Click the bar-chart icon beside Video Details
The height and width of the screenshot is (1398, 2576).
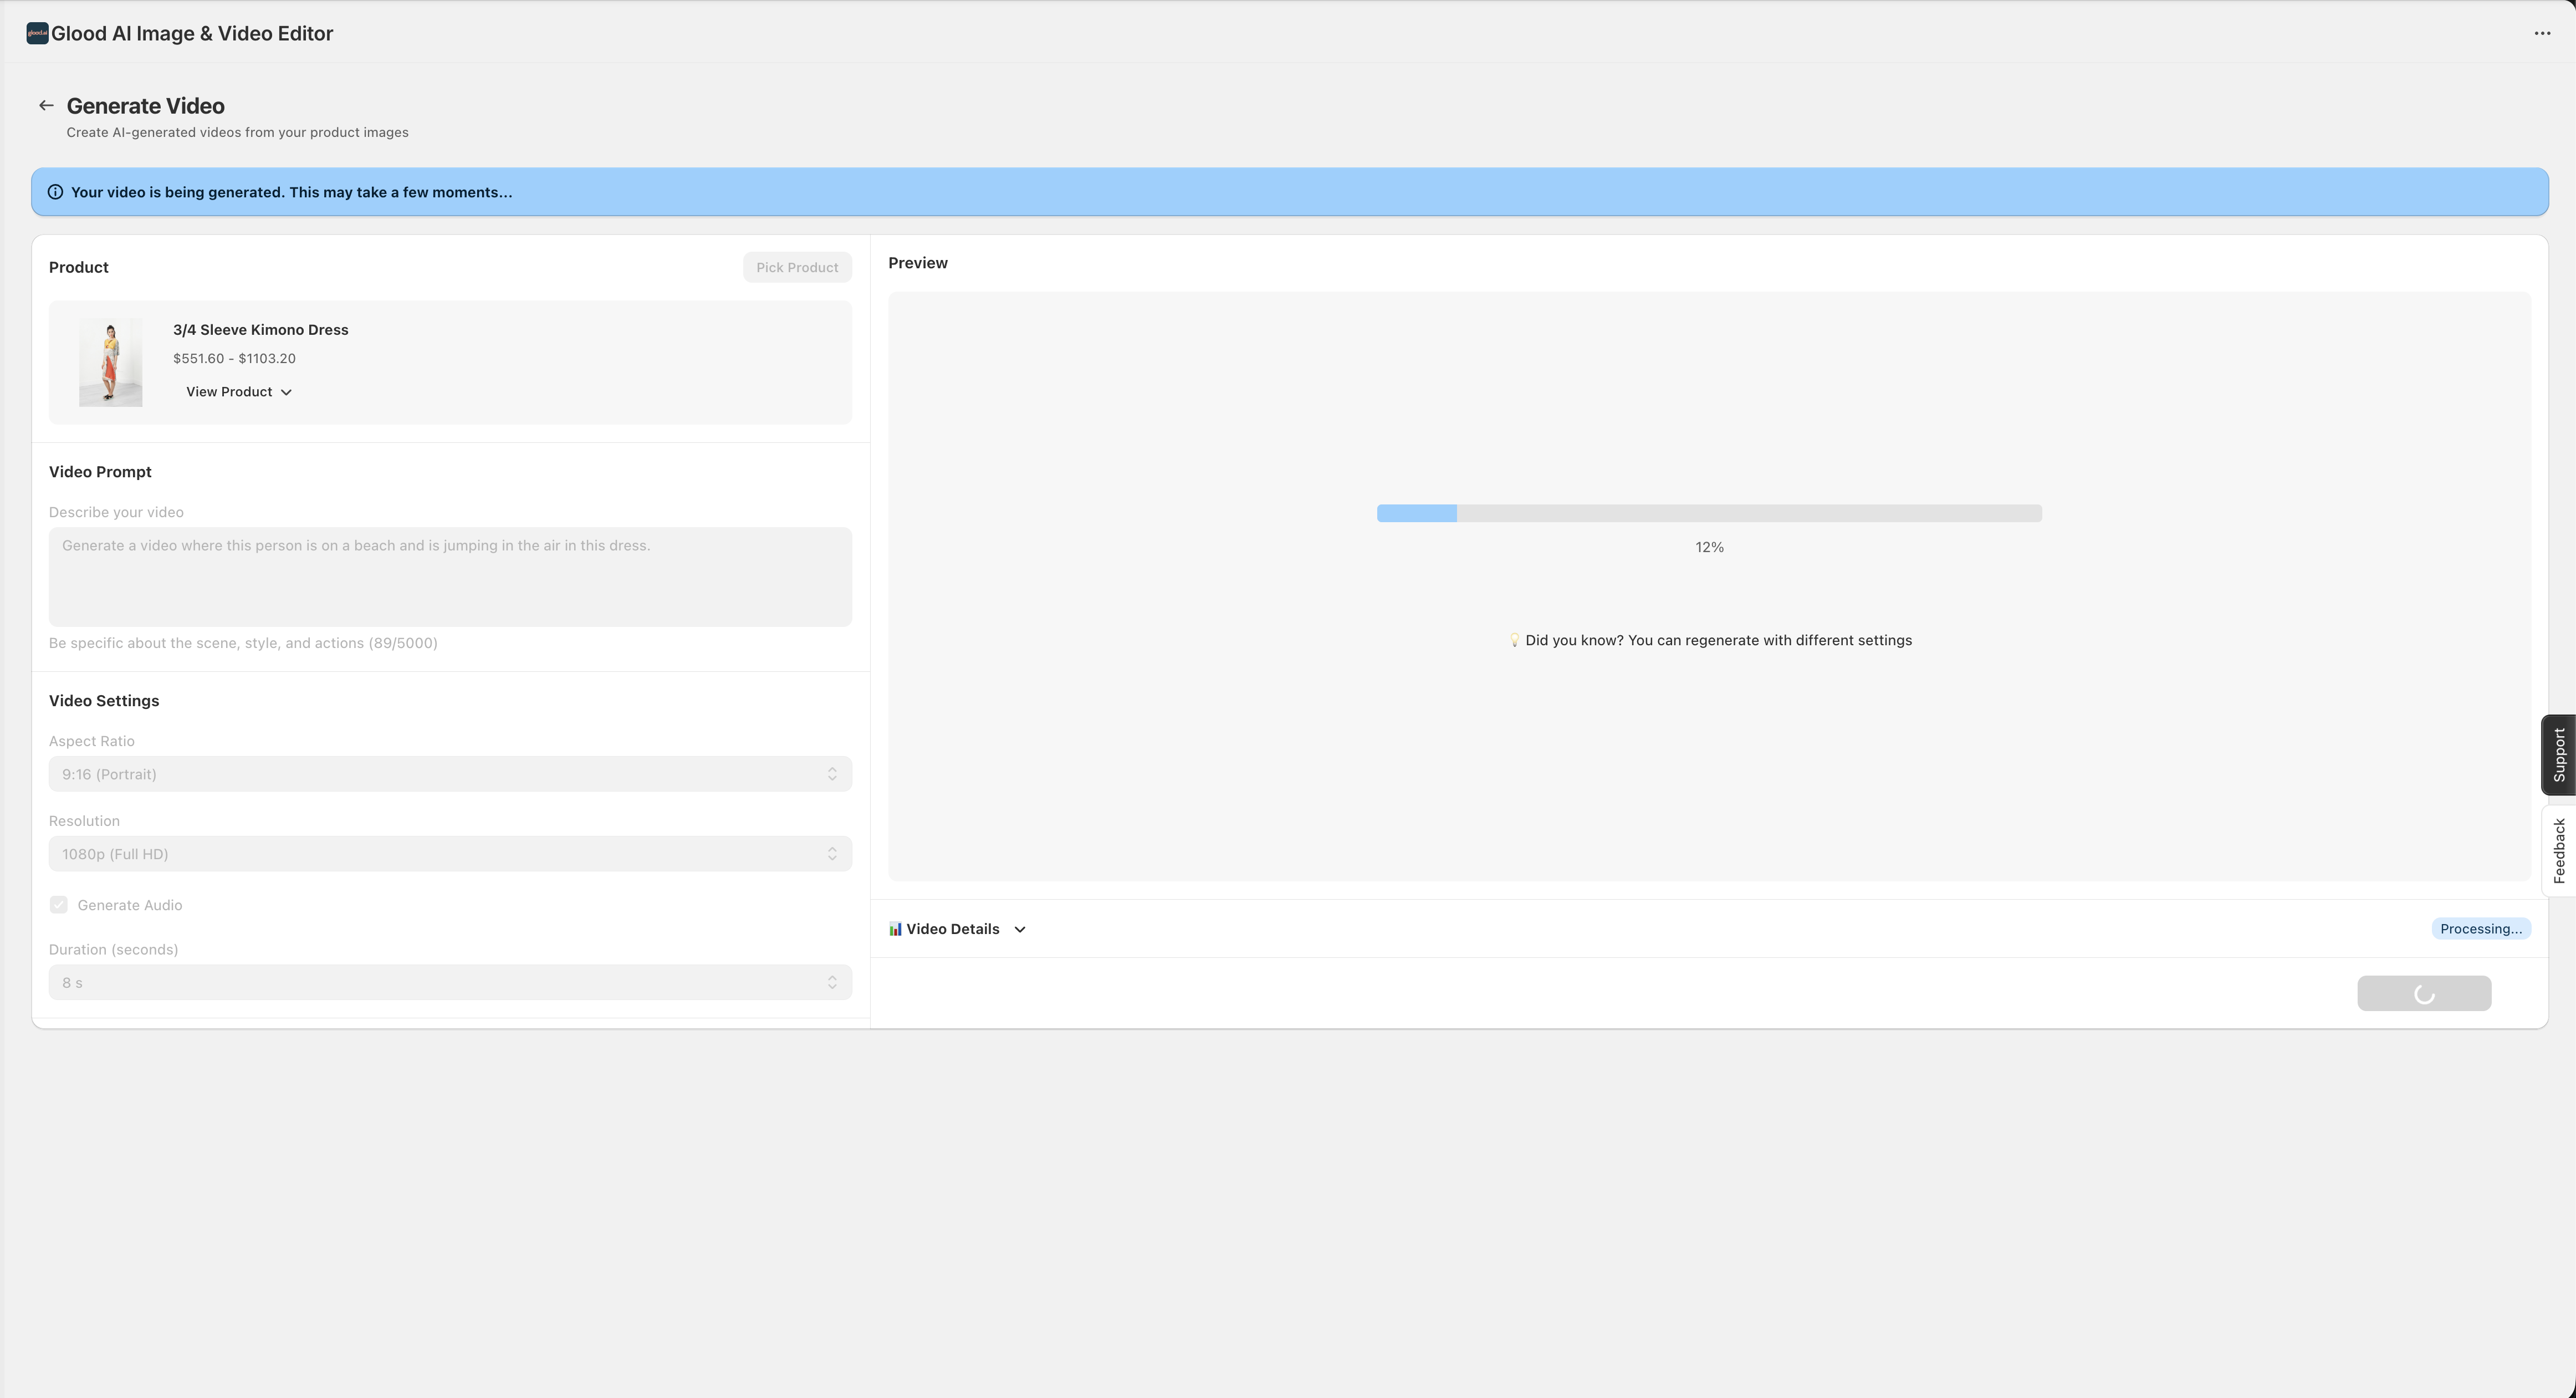click(894, 929)
